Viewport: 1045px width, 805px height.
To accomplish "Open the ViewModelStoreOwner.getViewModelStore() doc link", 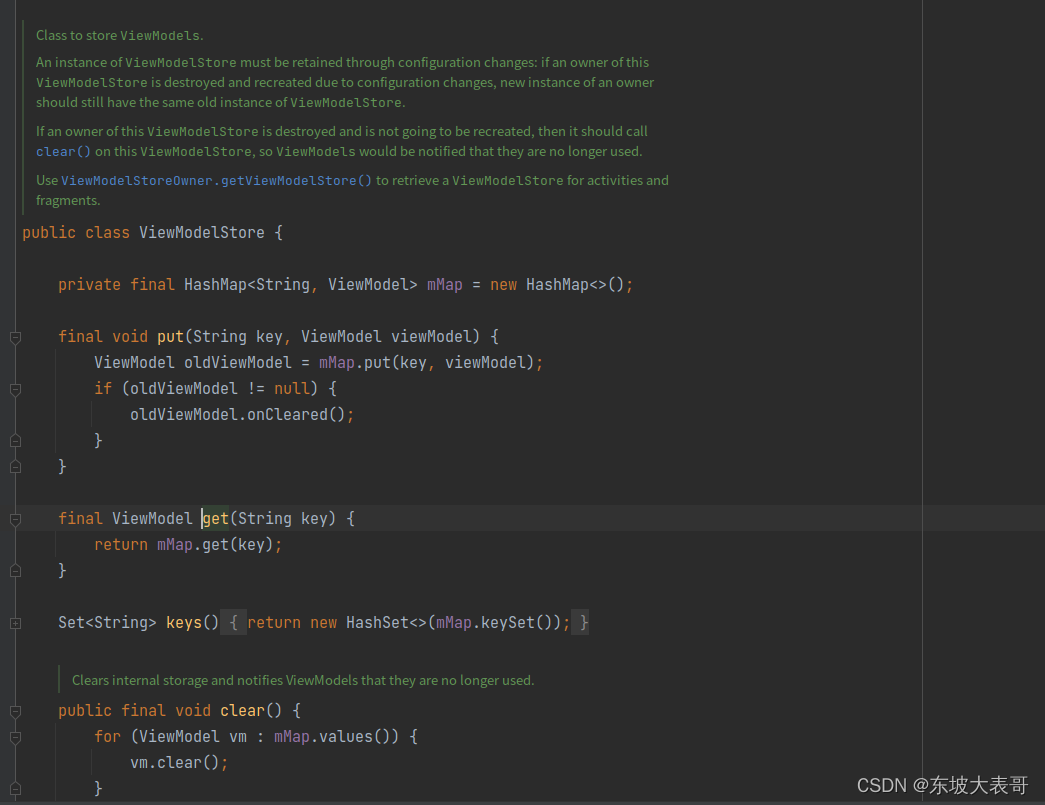I will click(217, 181).
